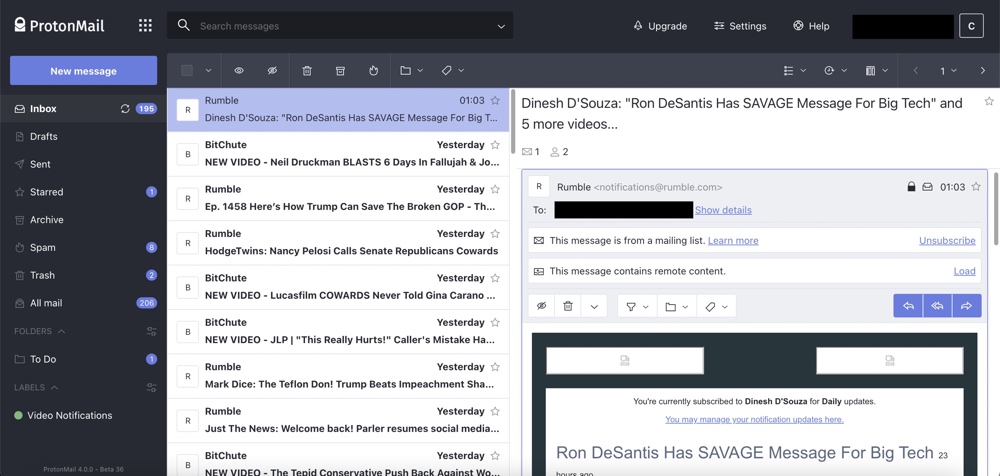The image size is (1000, 476).
Task: Archive selected messages using toolbar archive icon
Action: click(x=341, y=71)
